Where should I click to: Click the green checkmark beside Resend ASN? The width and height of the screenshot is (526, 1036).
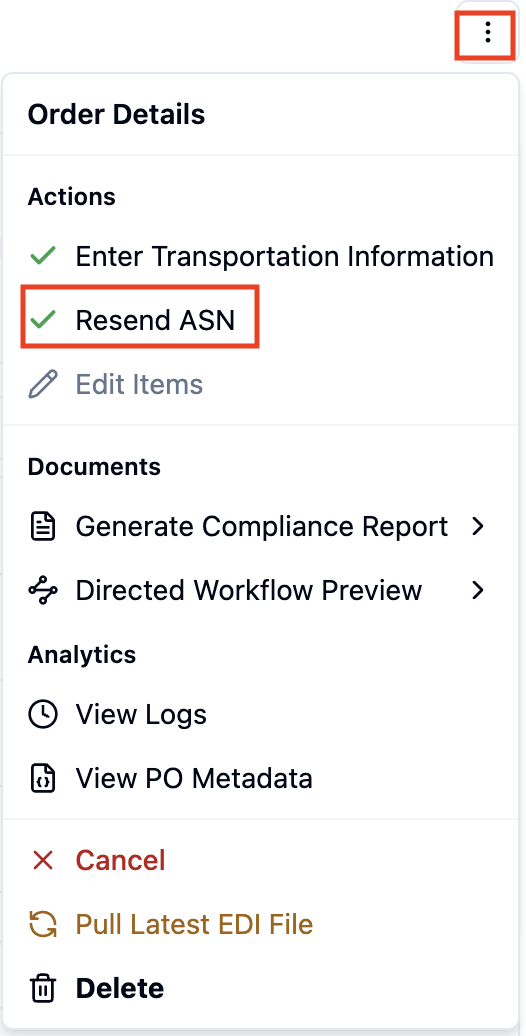point(43,320)
